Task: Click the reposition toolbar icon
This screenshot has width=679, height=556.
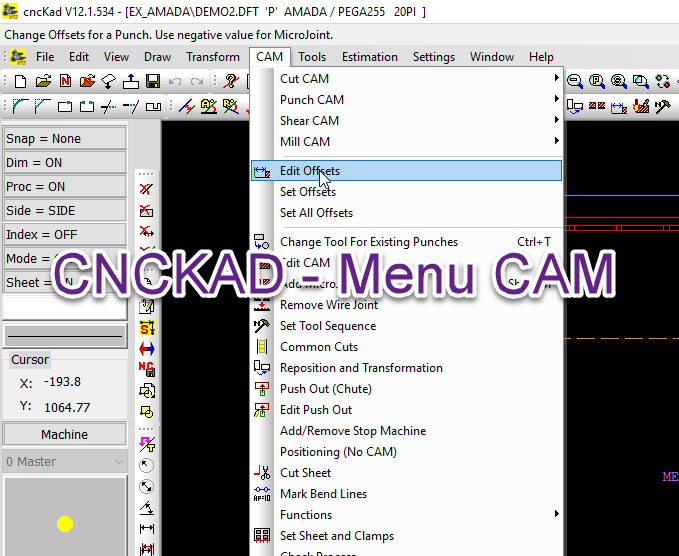Action: pyautogui.click(x=575, y=106)
